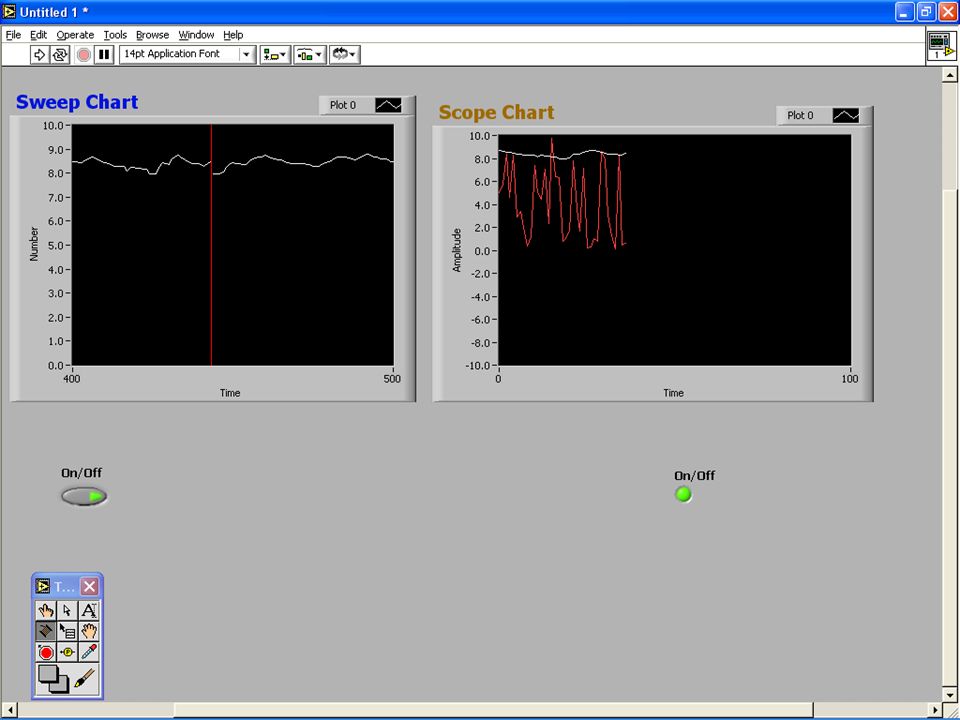Pause the VI execution

pos(104,54)
